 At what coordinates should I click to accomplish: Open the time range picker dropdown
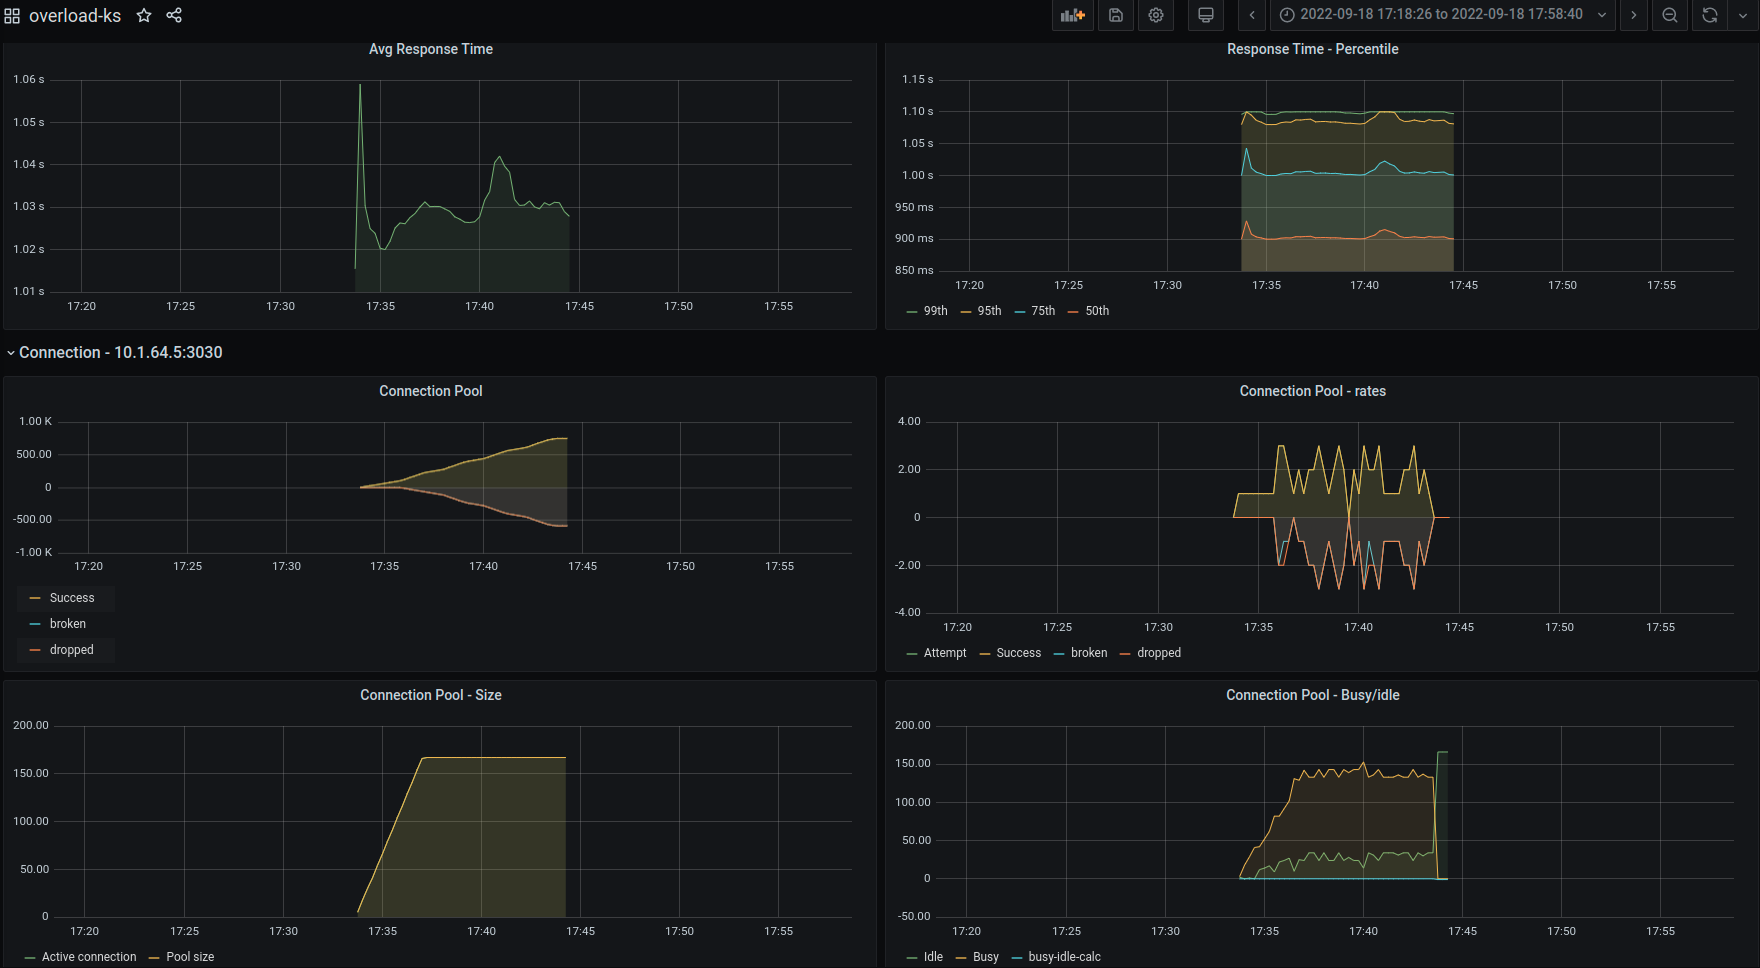pyautogui.click(x=1443, y=15)
